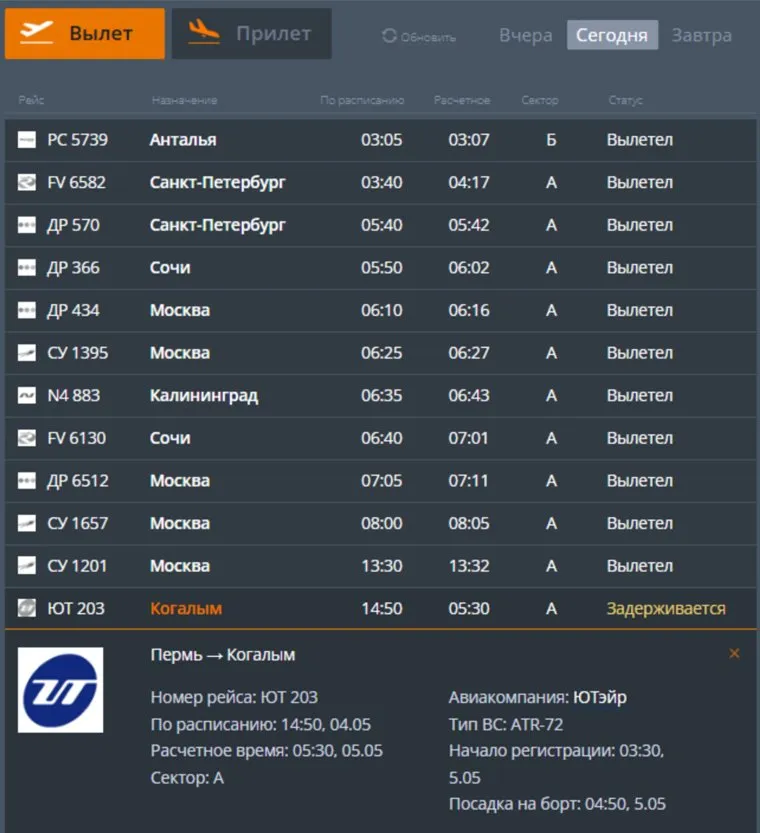Click the Aeroflot icon beside СУ 1395
Viewport: 760px width, 833px height.
tap(27, 353)
